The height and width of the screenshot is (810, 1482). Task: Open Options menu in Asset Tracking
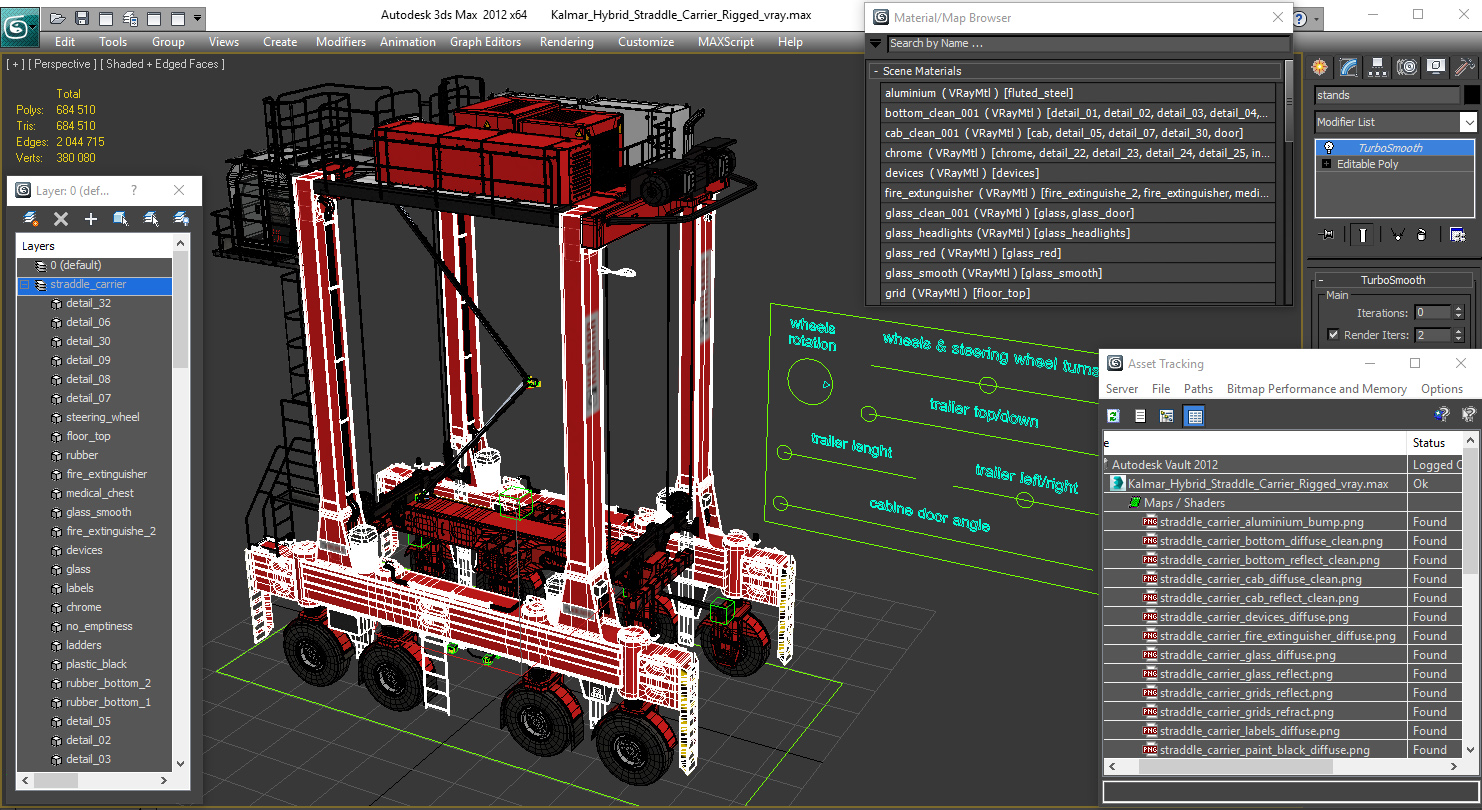click(1441, 389)
